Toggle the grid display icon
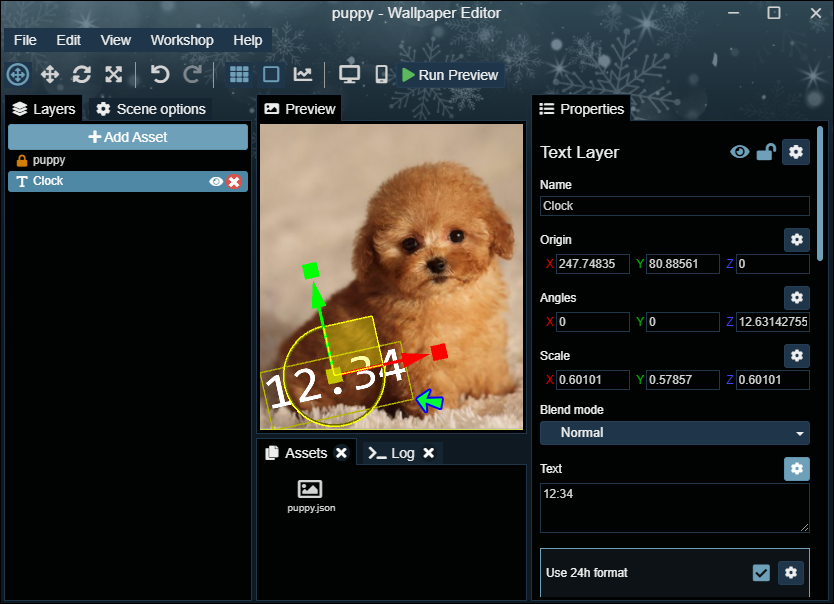Image resolution: width=834 pixels, height=604 pixels. coord(239,74)
